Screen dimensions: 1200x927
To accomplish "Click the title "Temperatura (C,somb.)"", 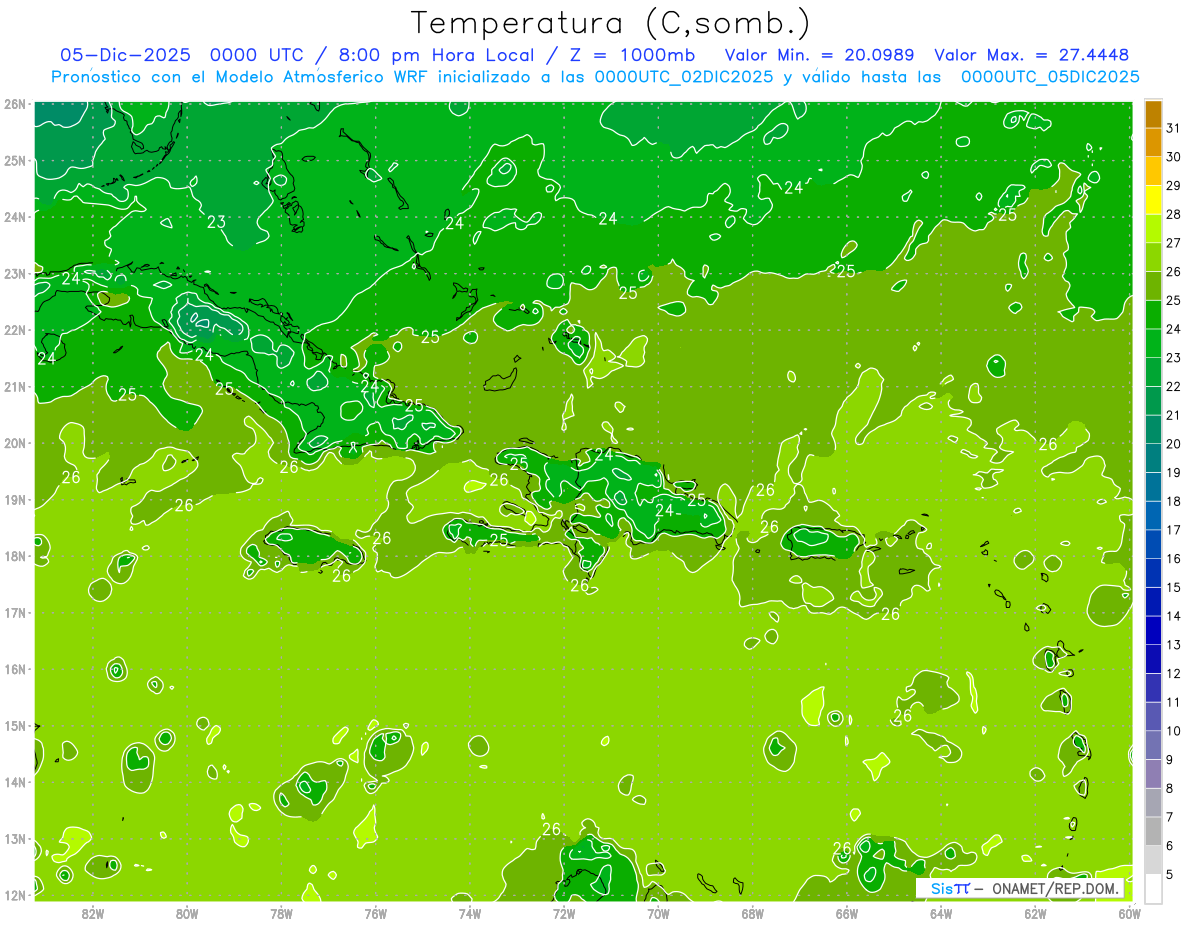I will point(610,23).
